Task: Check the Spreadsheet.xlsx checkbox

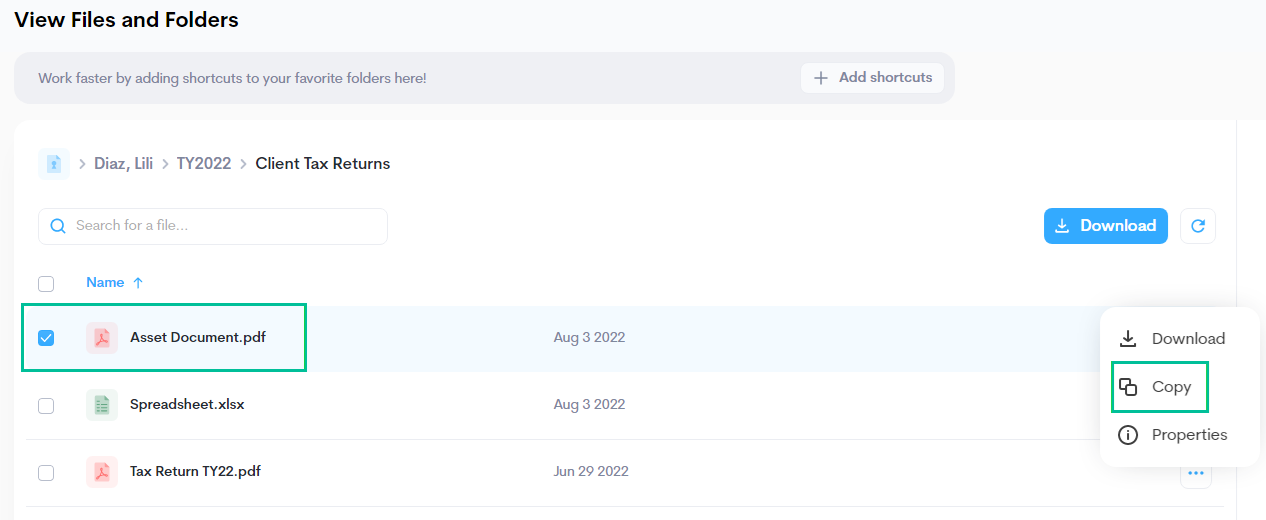Action: (x=46, y=405)
